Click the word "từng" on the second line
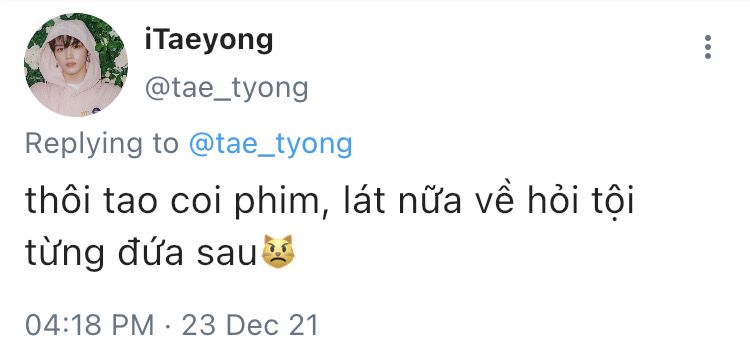Image resolution: width=750 pixels, height=364 pixels. [x=65, y=254]
